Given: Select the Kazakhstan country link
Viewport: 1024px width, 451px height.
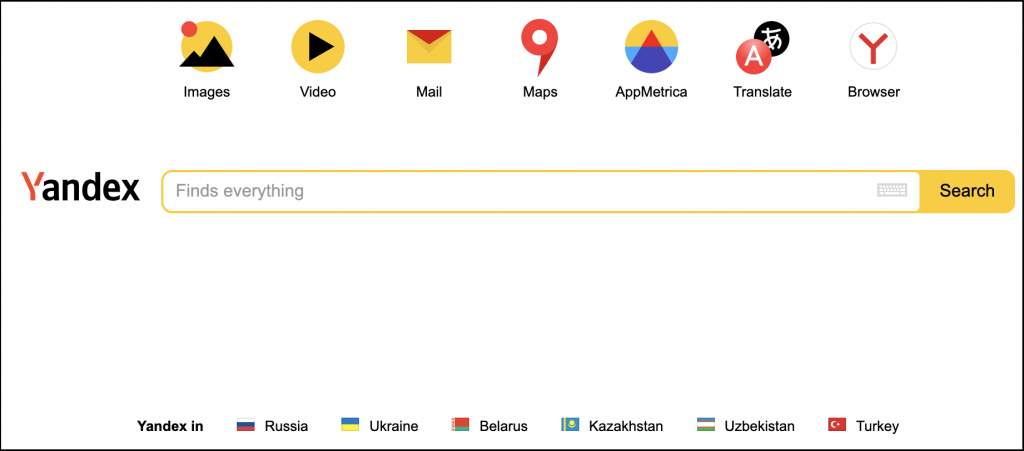Looking at the screenshot, I should click(x=626, y=426).
